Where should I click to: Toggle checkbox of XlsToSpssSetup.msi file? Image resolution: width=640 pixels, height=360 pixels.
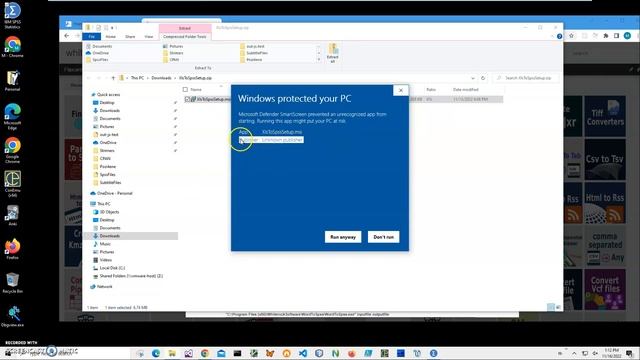pyautogui.click(x=187, y=99)
